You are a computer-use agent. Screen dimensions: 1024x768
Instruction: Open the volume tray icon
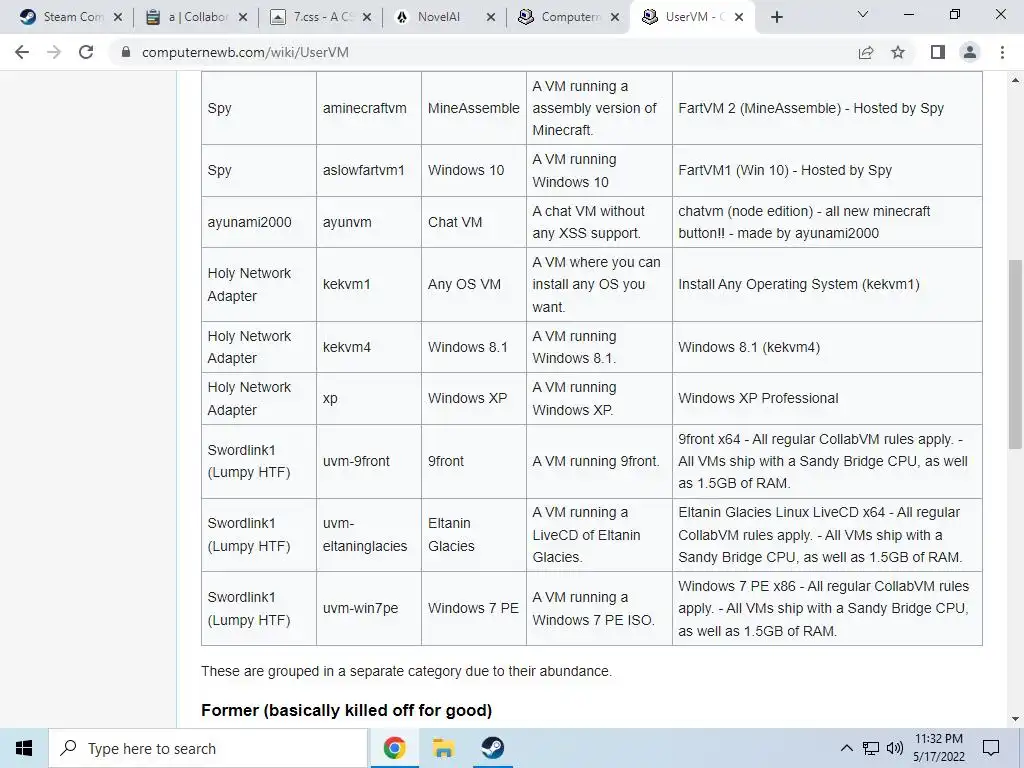pyautogui.click(x=895, y=748)
